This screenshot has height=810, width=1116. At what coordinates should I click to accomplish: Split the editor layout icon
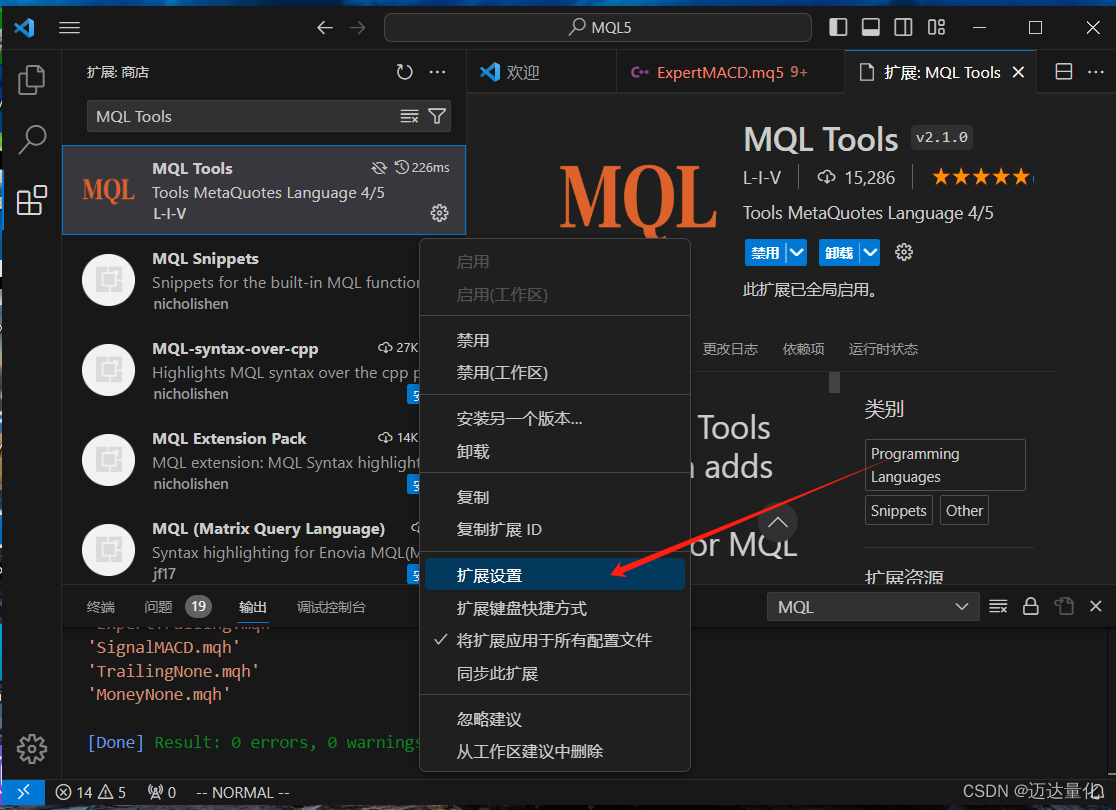click(x=1063, y=72)
